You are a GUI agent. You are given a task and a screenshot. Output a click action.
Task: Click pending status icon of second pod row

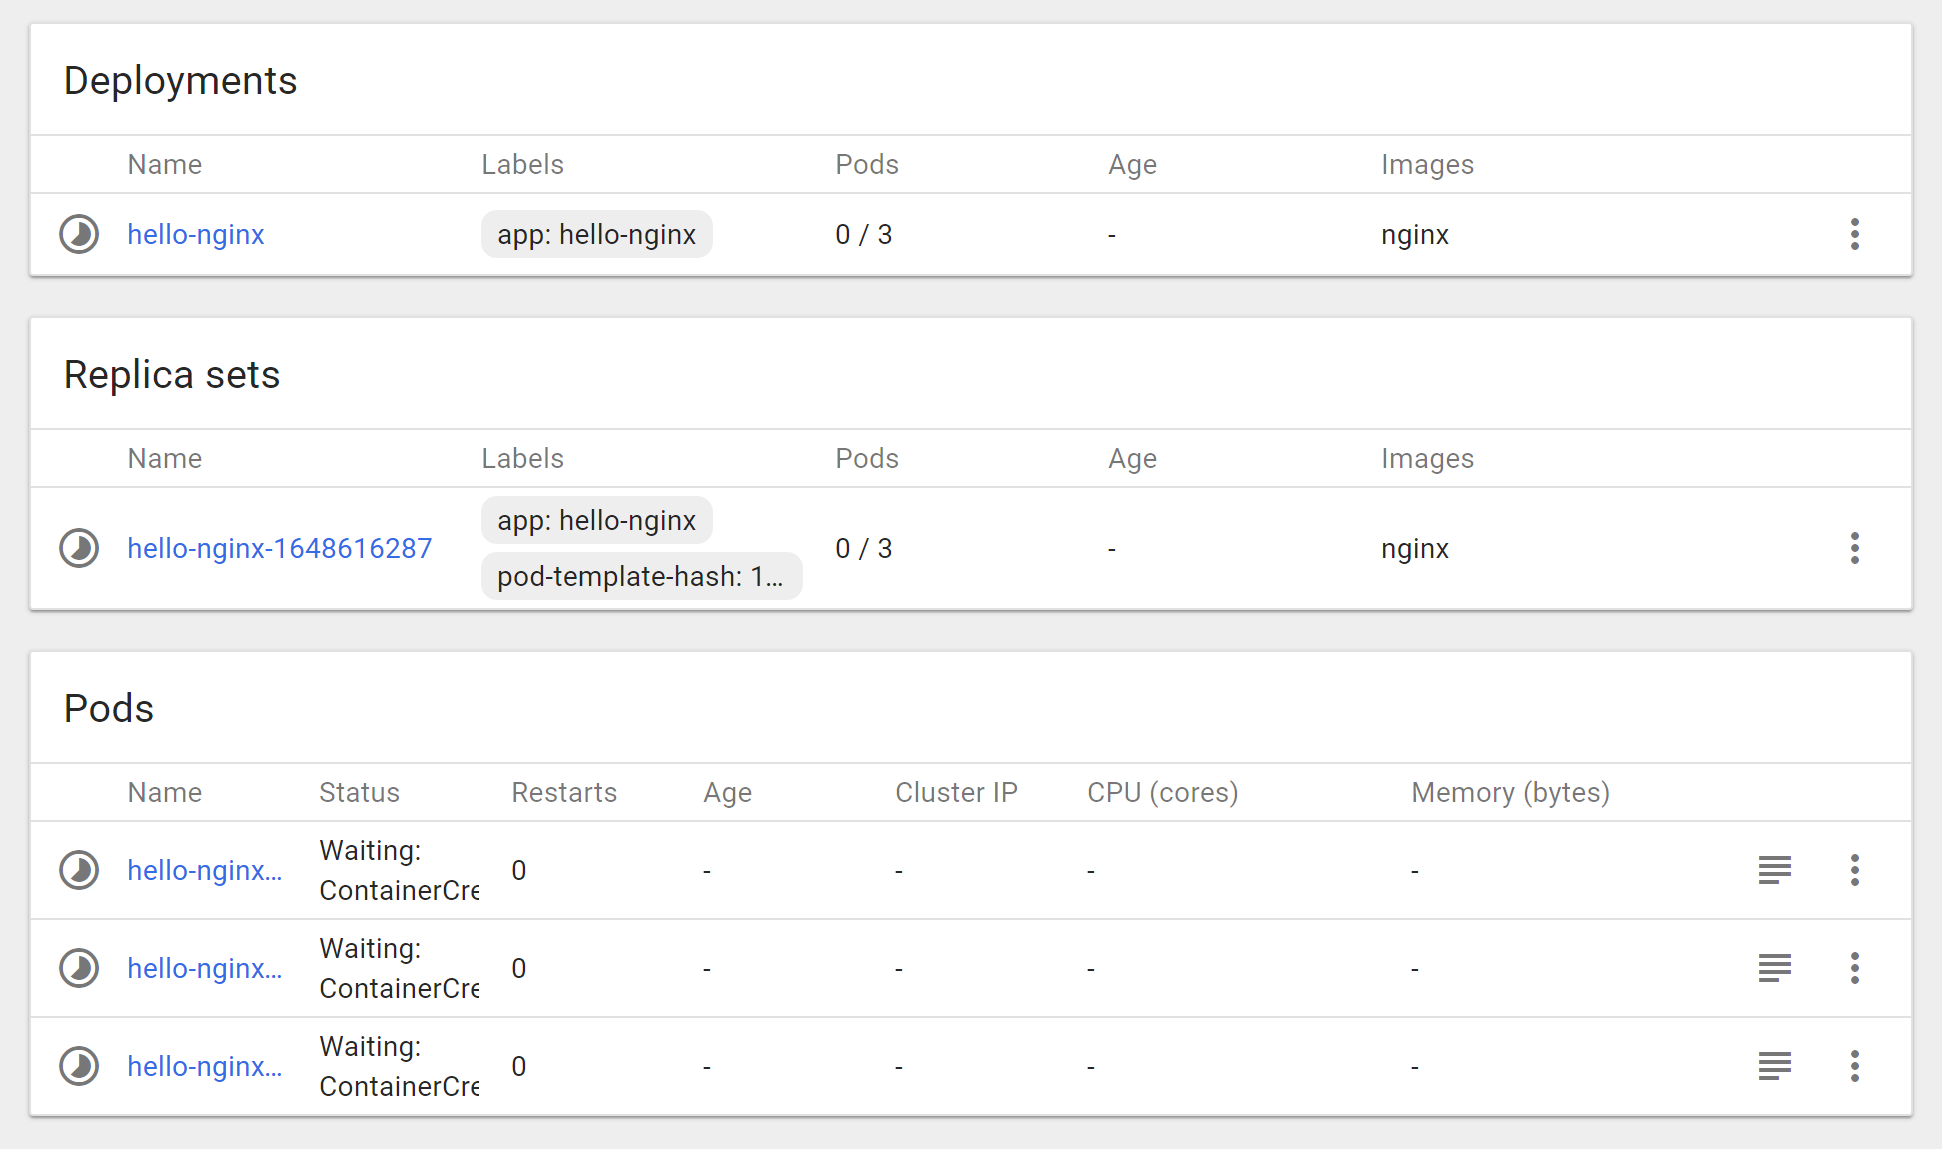click(79, 968)
